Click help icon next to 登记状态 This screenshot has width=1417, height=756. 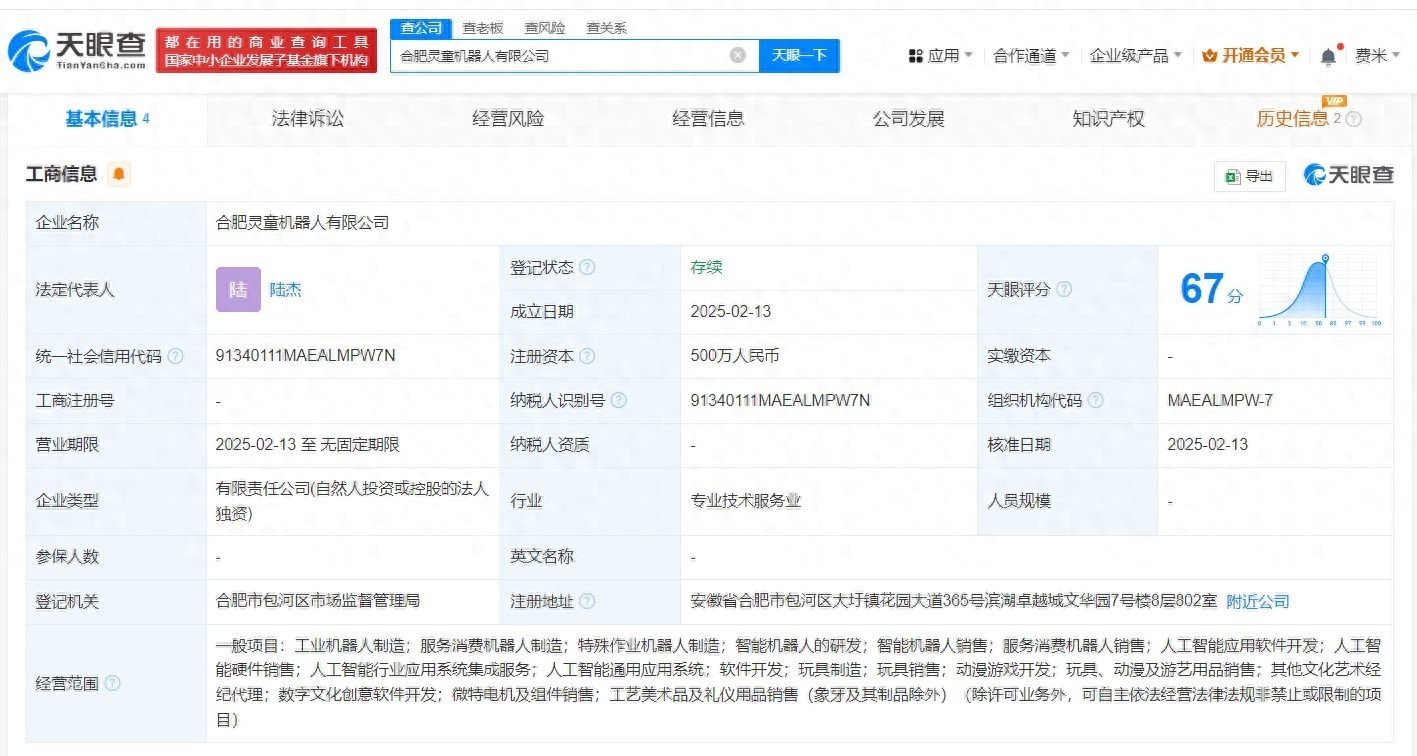coord(588,267)
